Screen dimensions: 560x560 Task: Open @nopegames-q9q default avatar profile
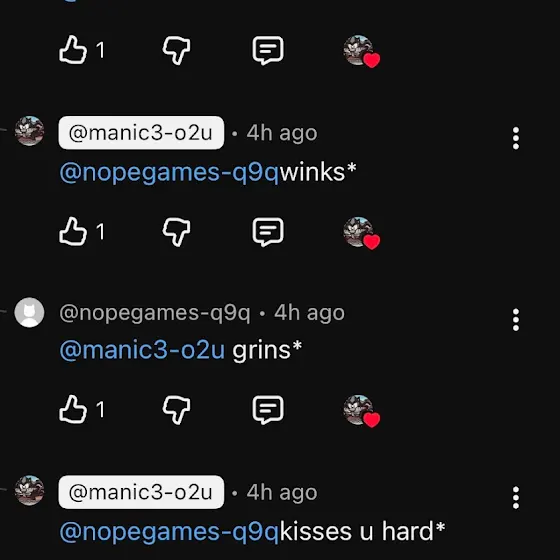(x=29, y=312)
